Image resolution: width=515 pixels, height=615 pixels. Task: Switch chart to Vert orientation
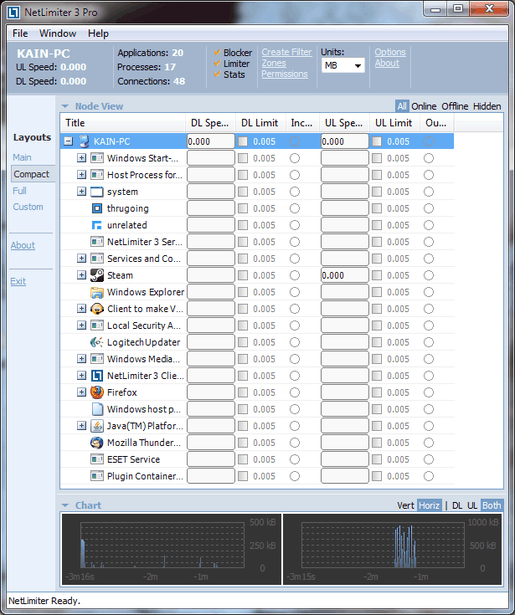click(405, 505)
